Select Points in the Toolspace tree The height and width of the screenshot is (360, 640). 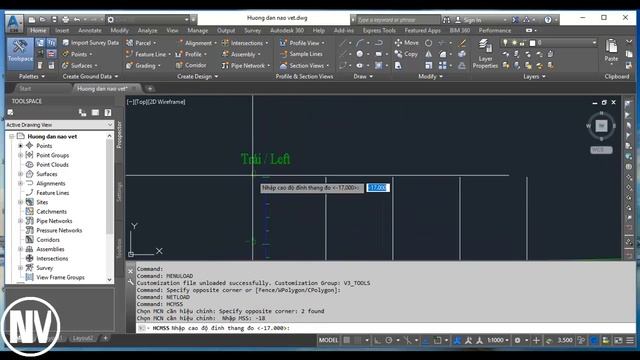(44, 146)
